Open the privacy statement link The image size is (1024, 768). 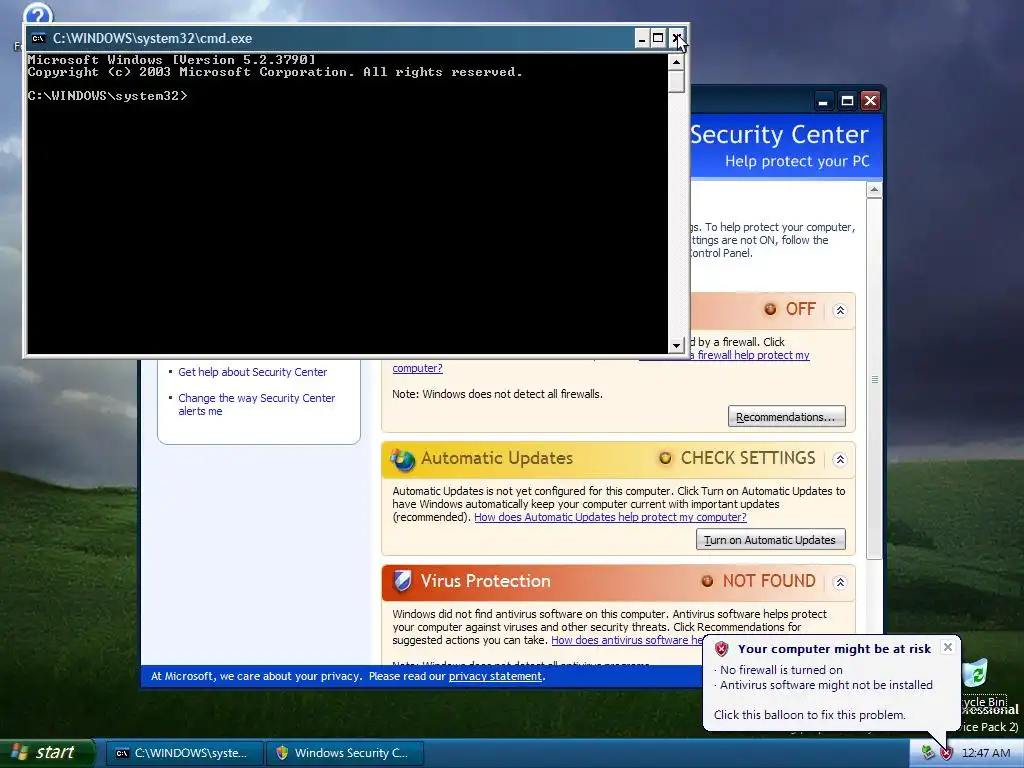[x=495, y=676]
